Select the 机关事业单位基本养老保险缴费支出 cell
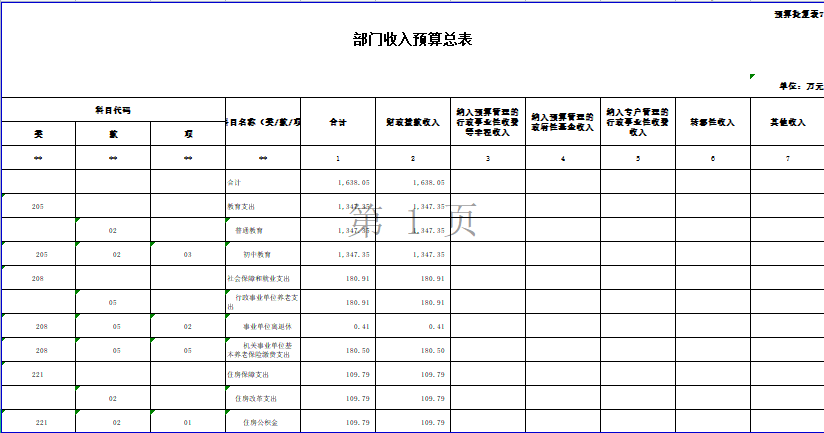This screenshot has width=824, height=433. (x=263, y=350)
